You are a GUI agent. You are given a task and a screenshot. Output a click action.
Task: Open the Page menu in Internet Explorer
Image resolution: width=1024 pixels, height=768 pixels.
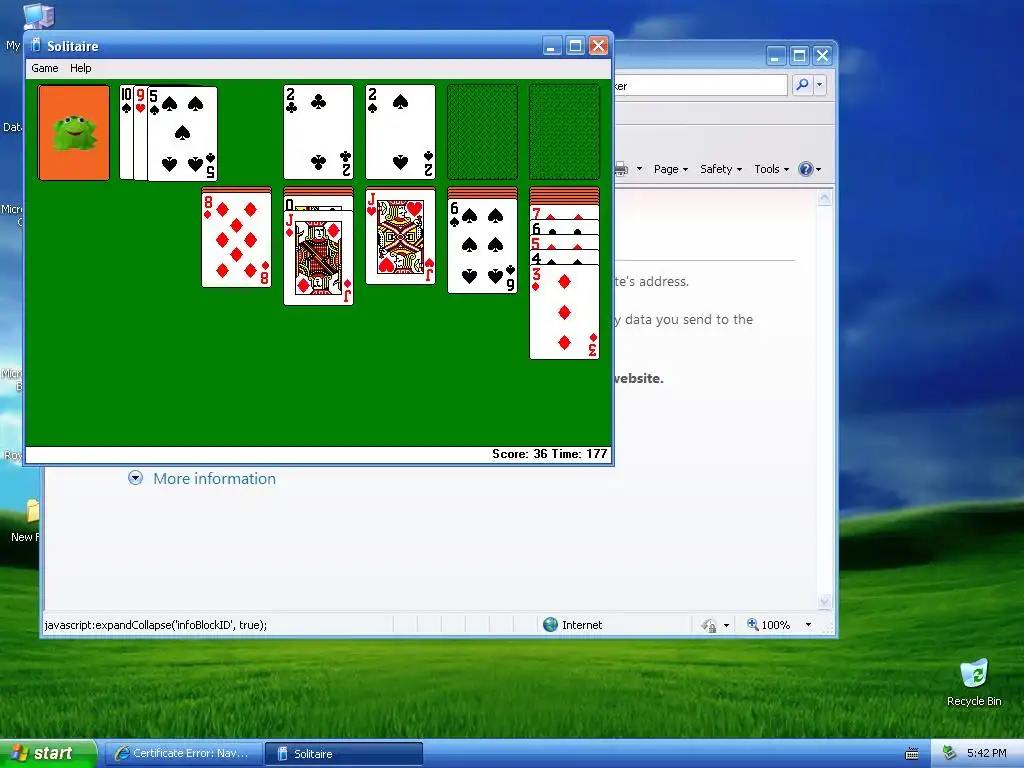tap(671, 169)
